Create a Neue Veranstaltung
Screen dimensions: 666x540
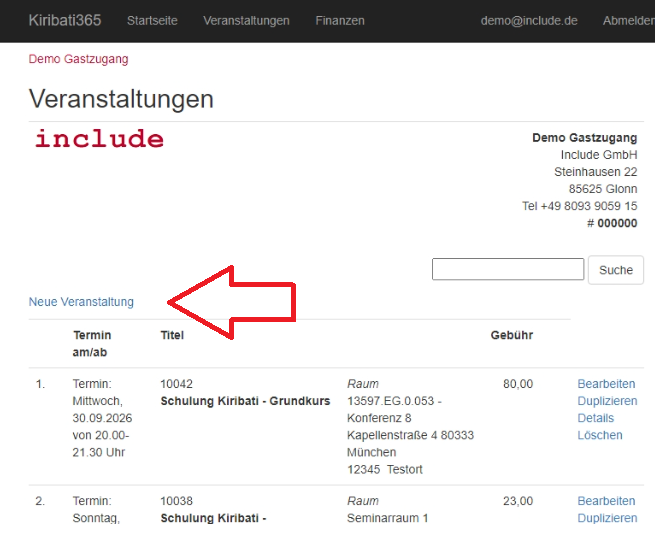(x=81, y=302)
